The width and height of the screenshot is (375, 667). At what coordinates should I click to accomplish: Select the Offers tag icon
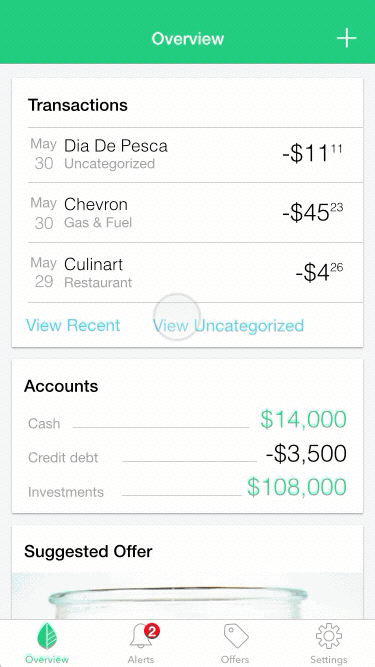coord(236,636)
